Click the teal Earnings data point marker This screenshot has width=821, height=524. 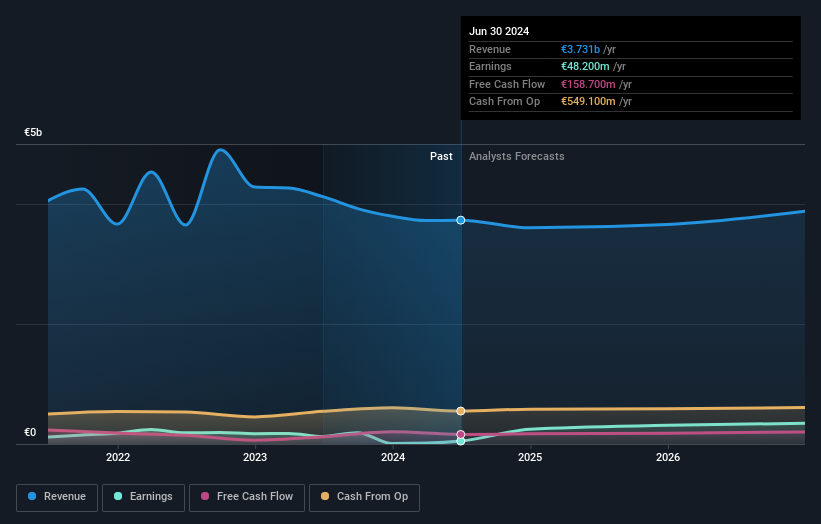(461, 441)
